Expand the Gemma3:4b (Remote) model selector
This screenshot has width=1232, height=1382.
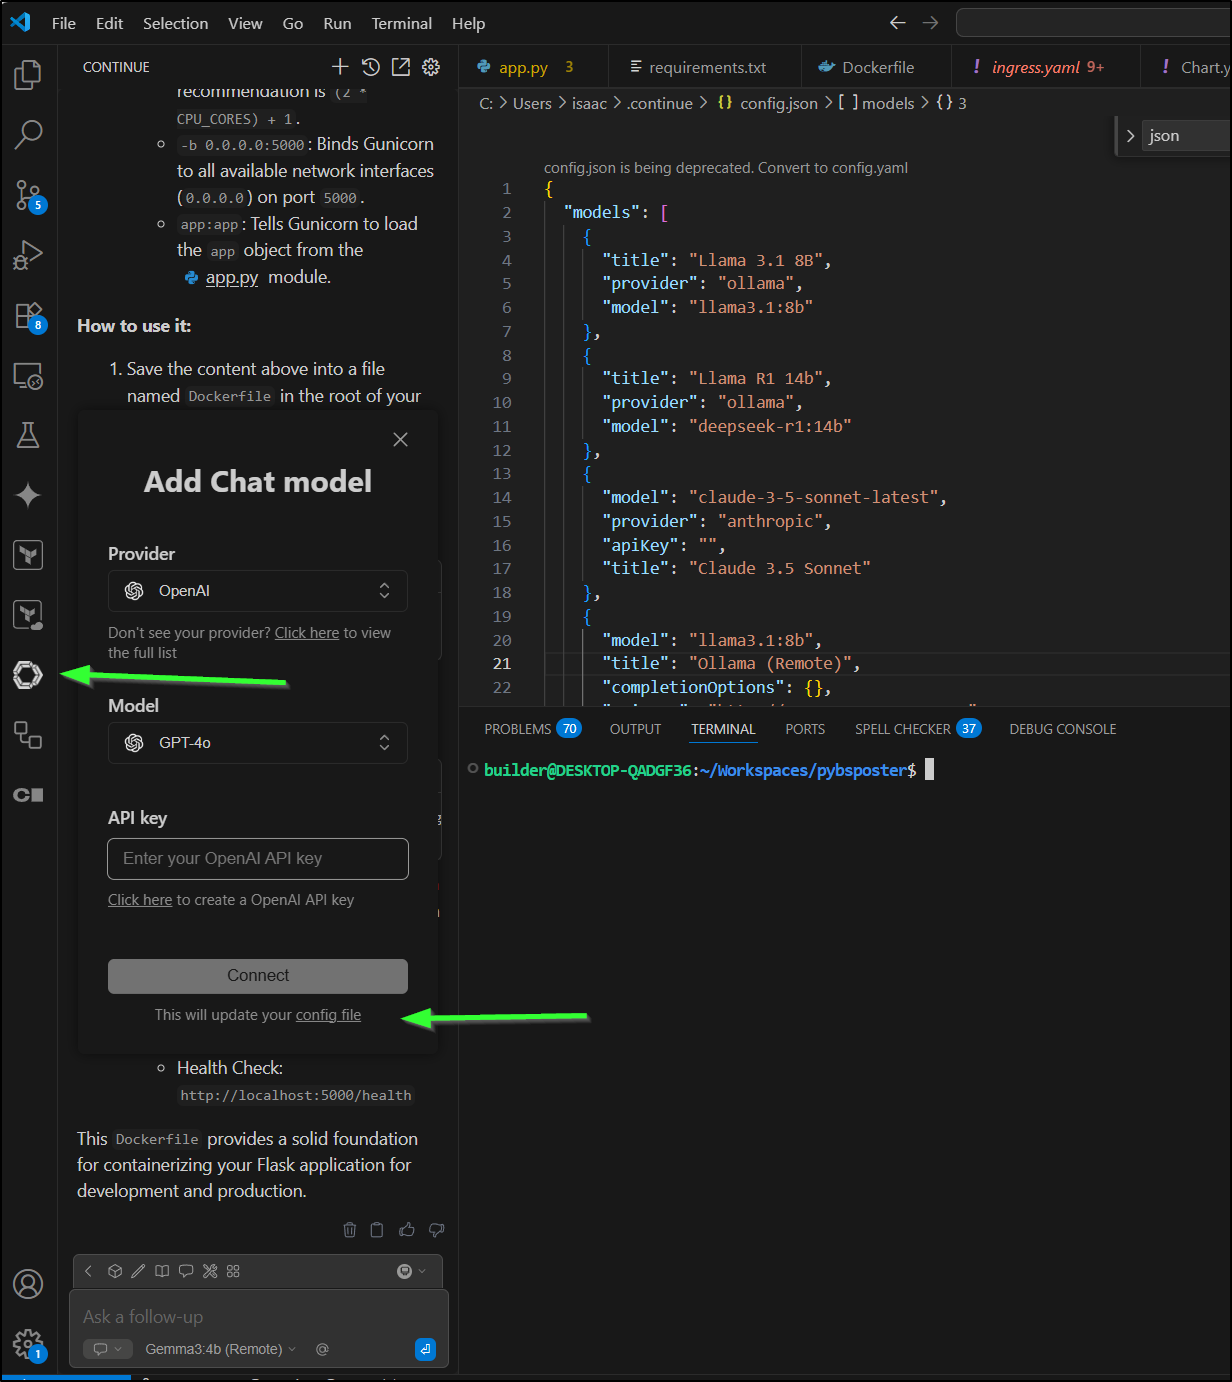tap(220, 1349)
